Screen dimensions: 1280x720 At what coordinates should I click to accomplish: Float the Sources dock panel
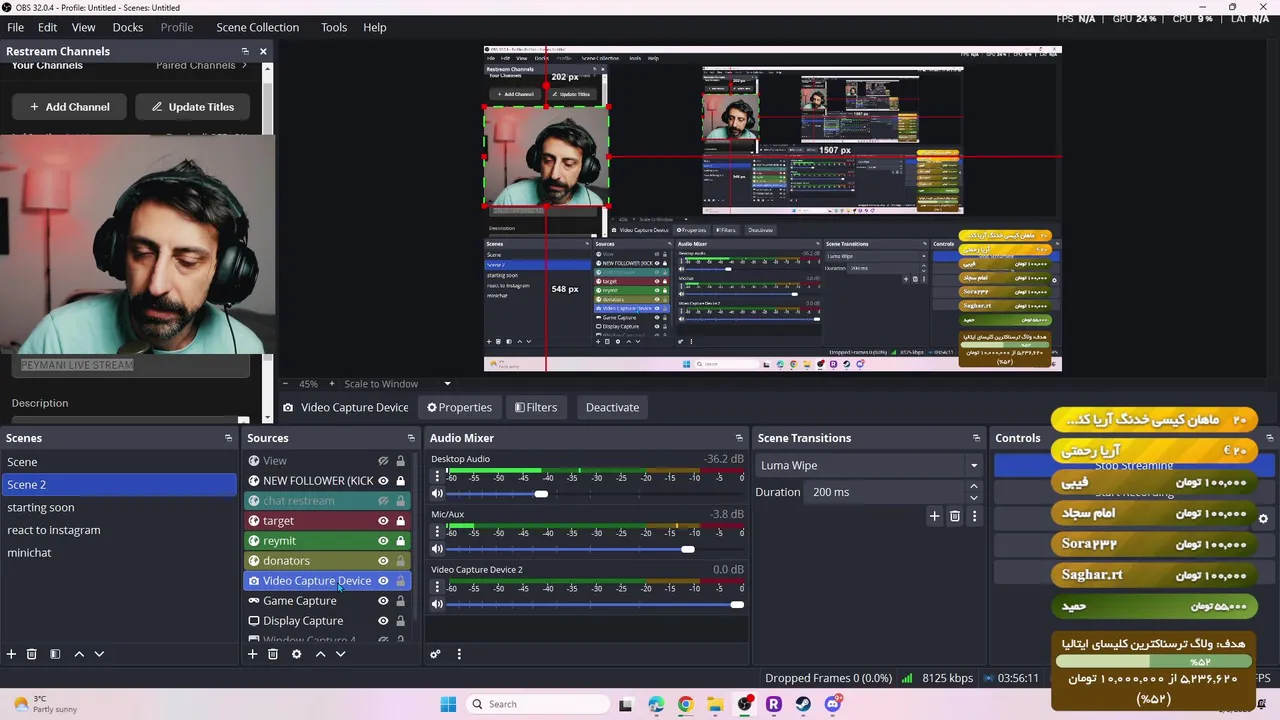(x=411, y=438)
